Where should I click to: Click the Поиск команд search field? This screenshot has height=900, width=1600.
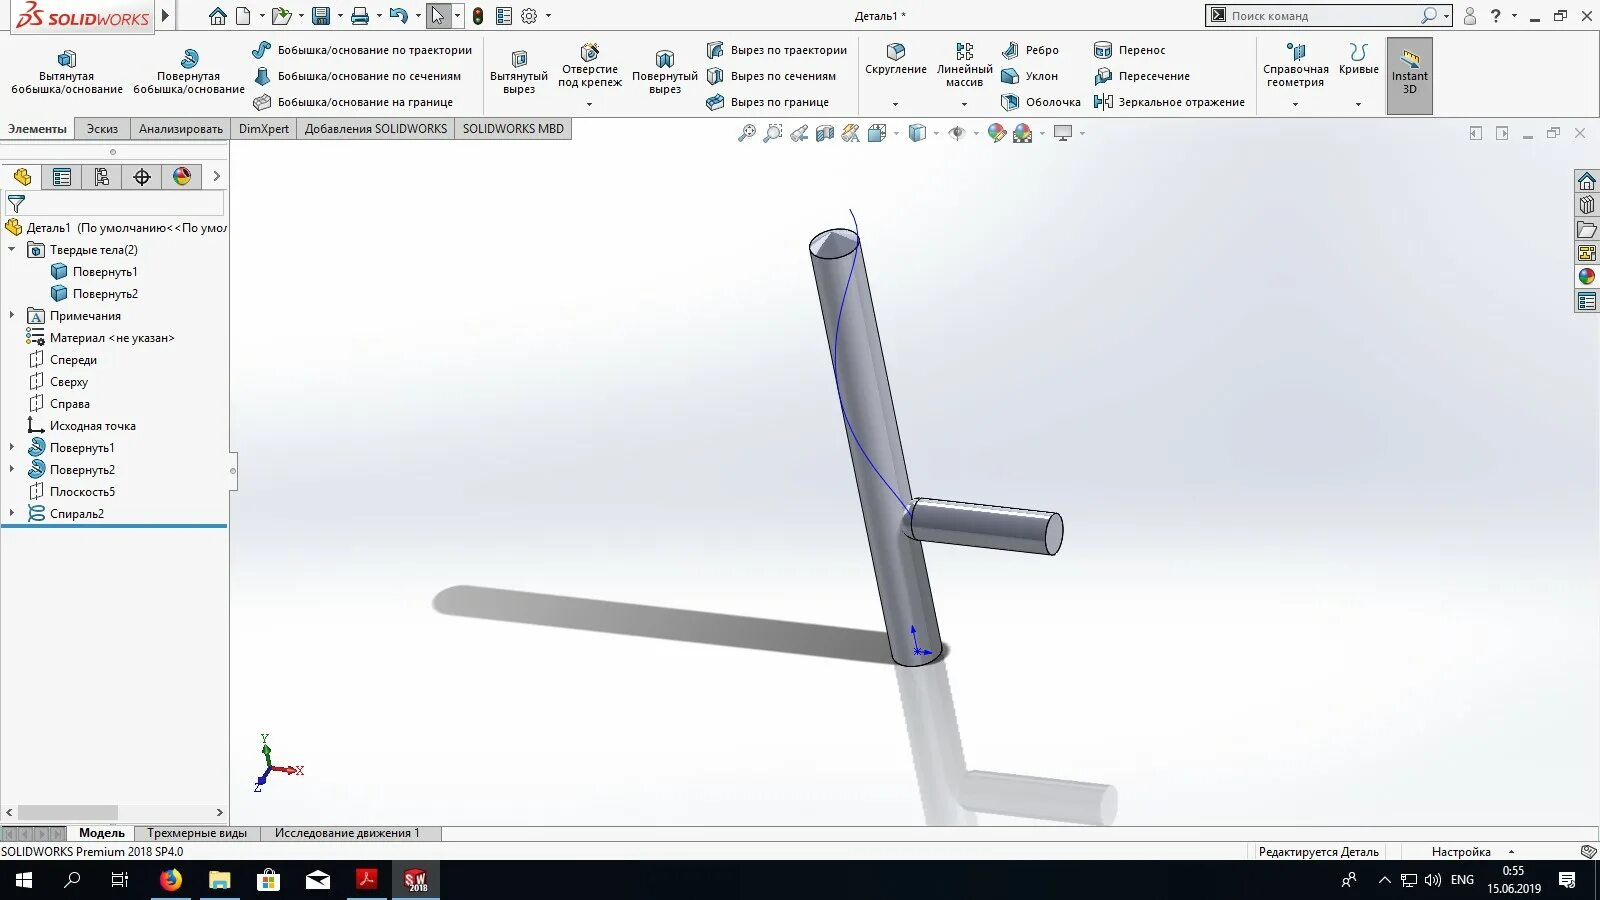1320,15
